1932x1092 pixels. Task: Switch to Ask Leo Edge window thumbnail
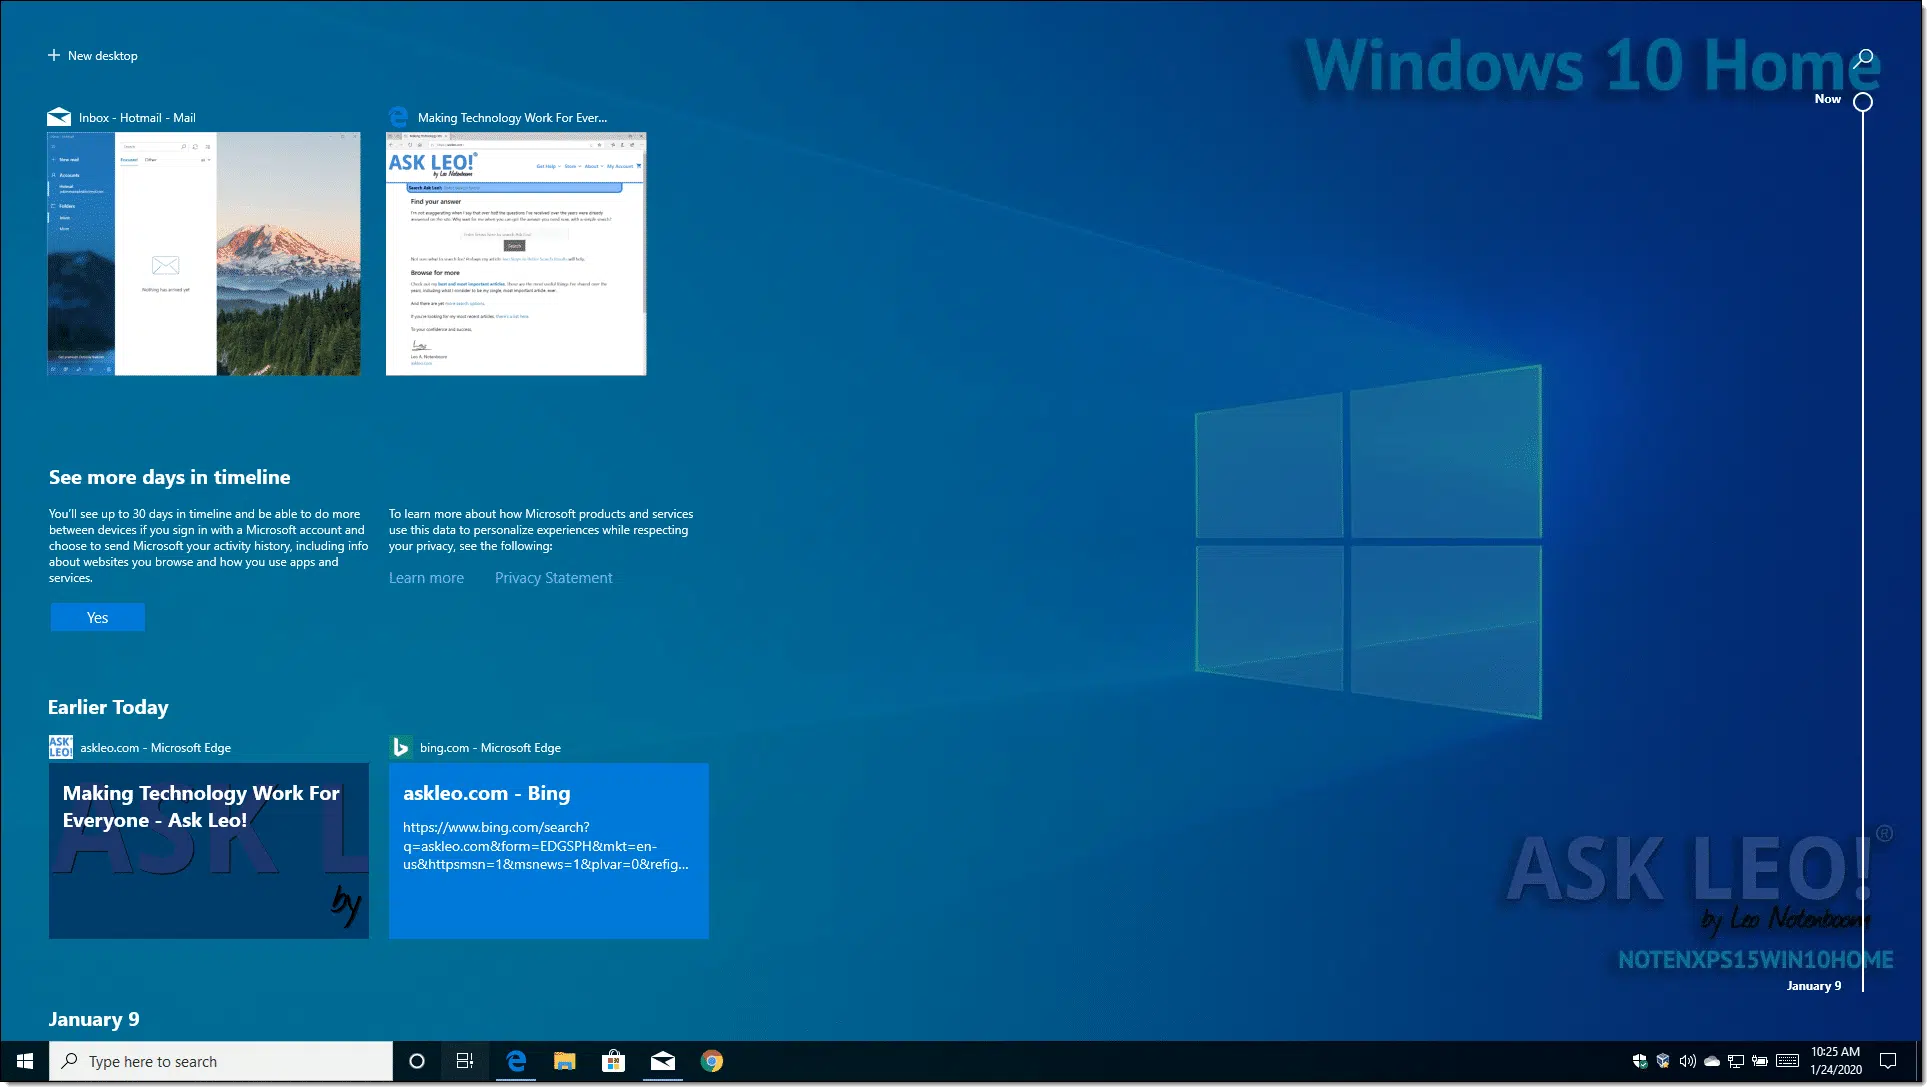pos(516,254)
